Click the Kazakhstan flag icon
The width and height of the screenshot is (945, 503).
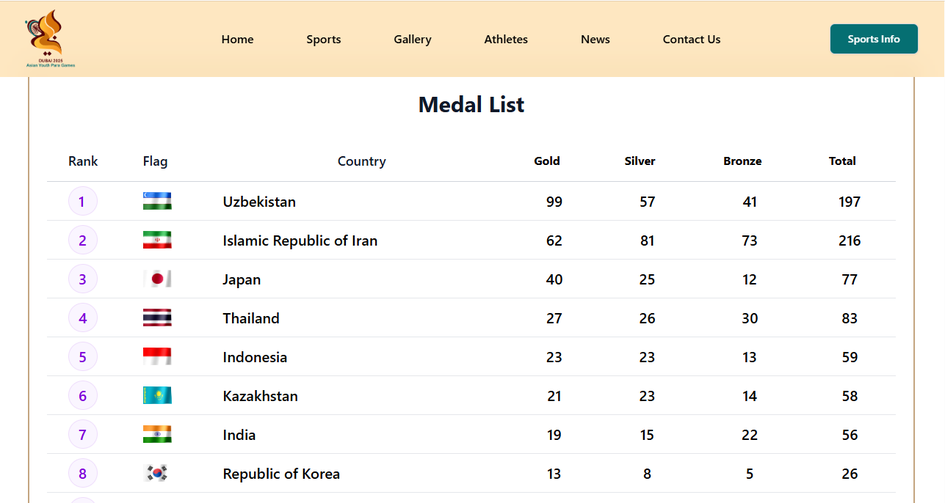pos(157,396)
